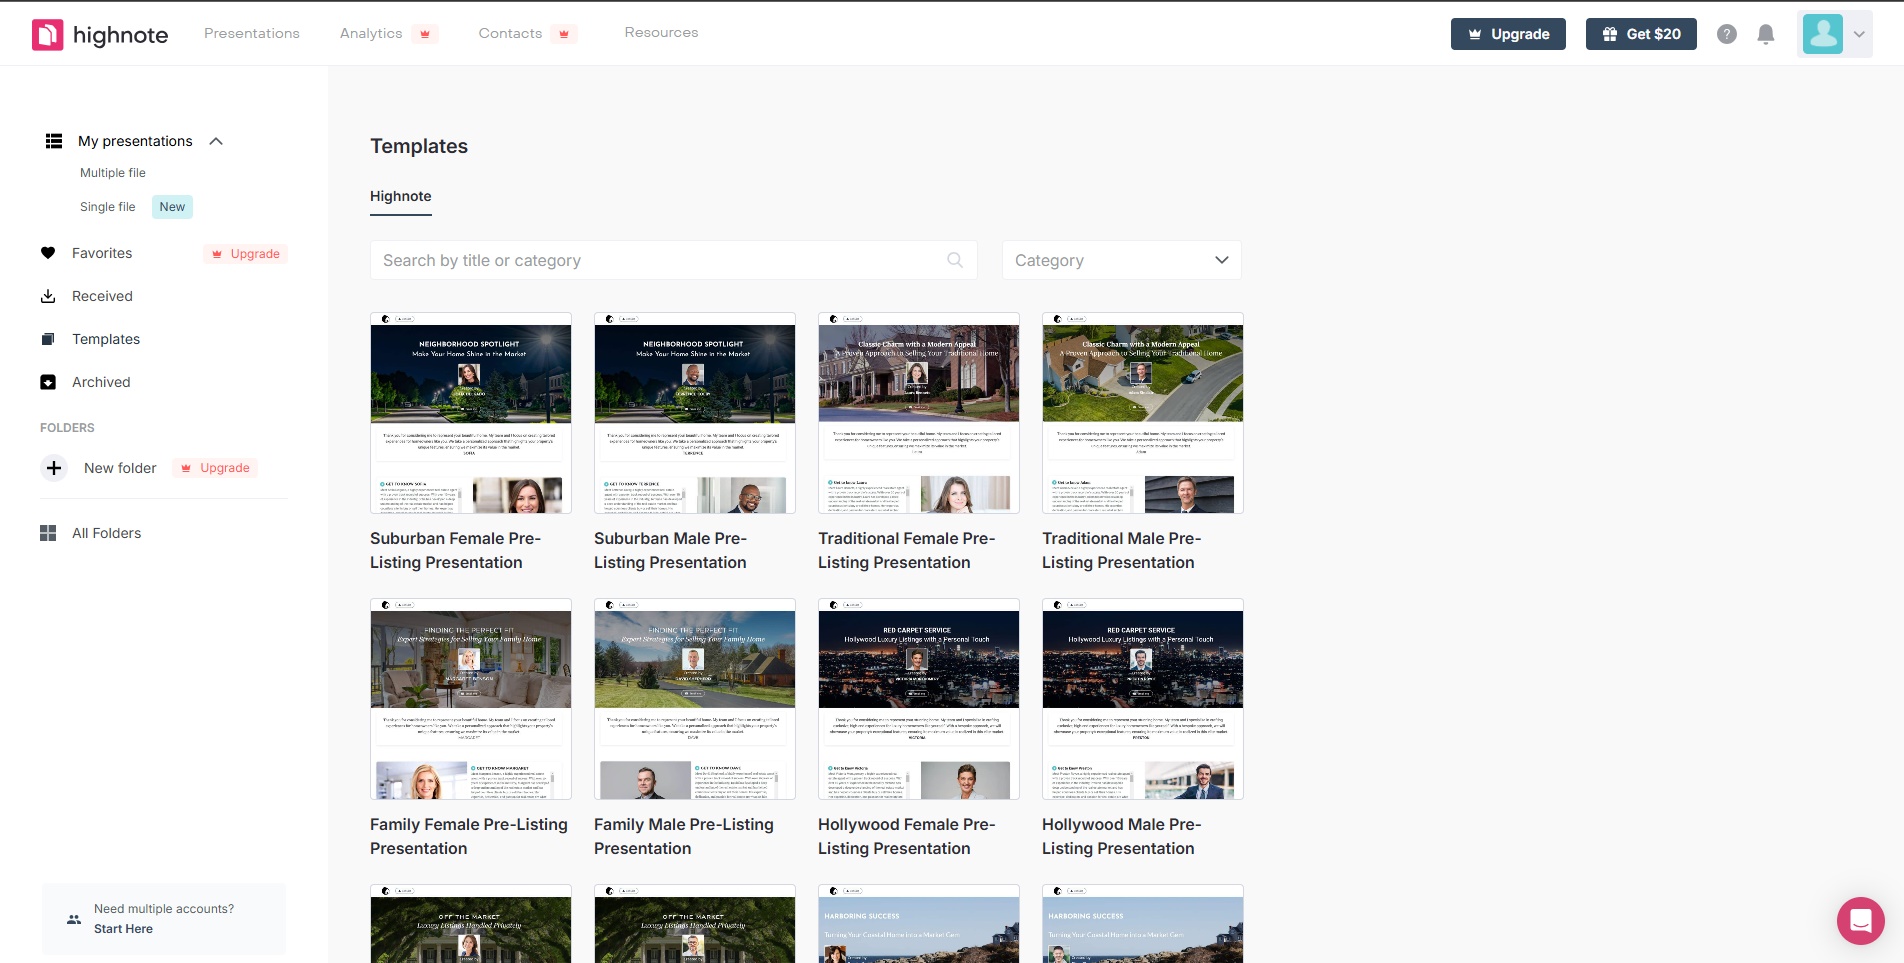The width and height of the screenshot is (1904, 963).
Task: Expand the user profile avatar menu
Action: click(x=1834, y=34)
